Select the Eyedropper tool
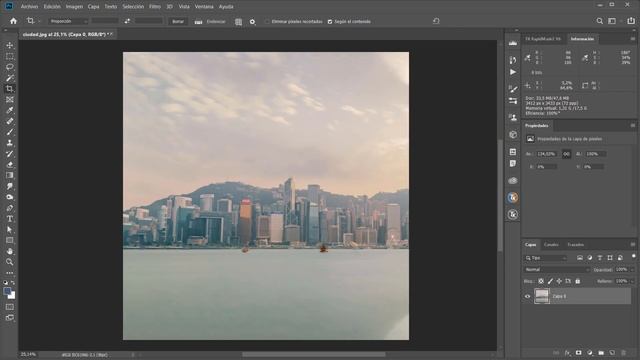 click(x=10, y=110)
